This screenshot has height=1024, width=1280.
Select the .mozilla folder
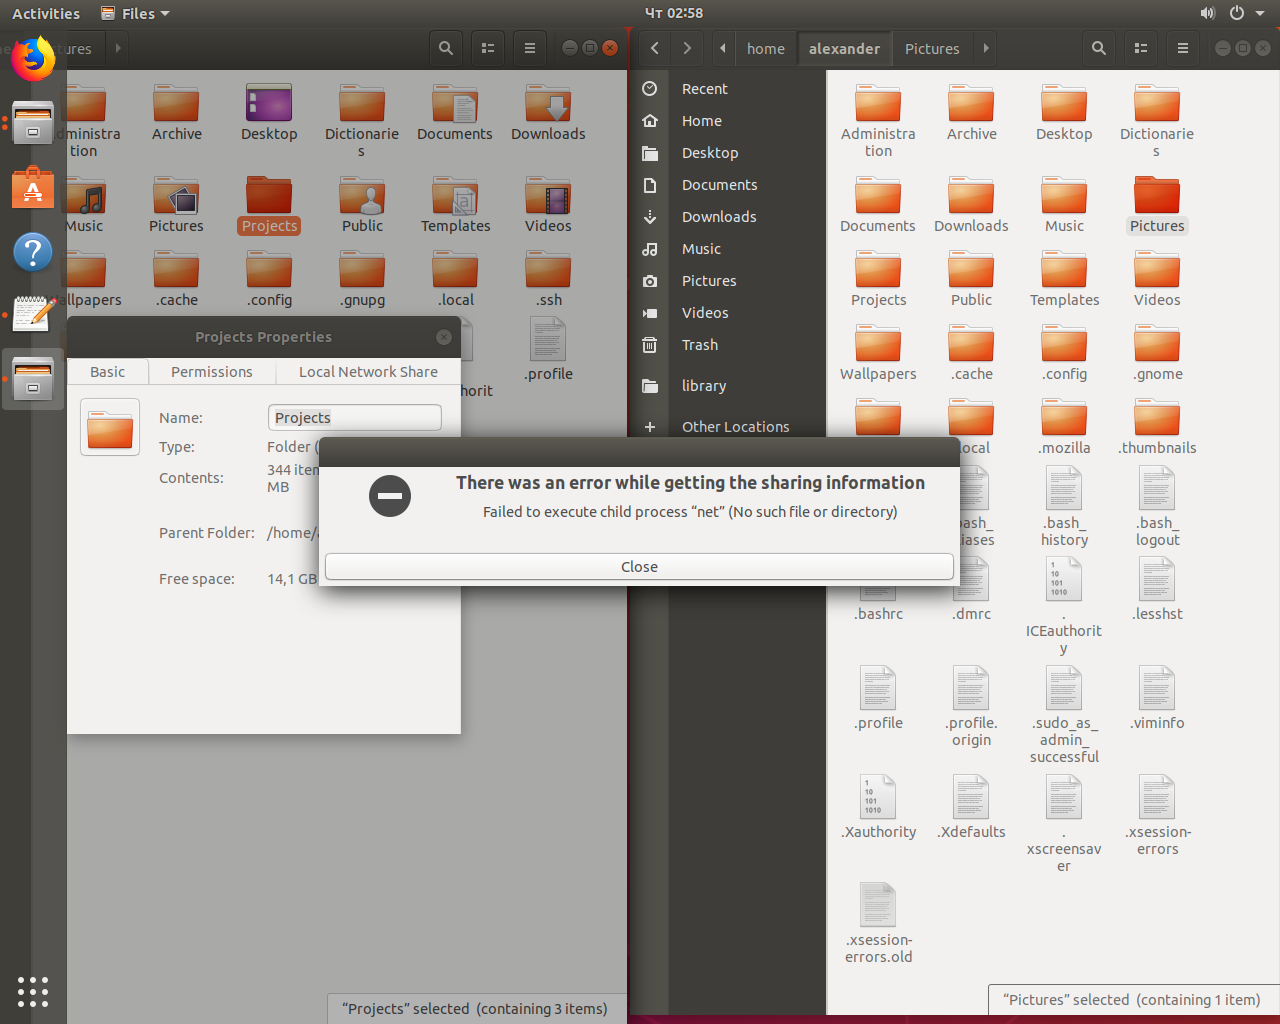tap(1064, 427)
